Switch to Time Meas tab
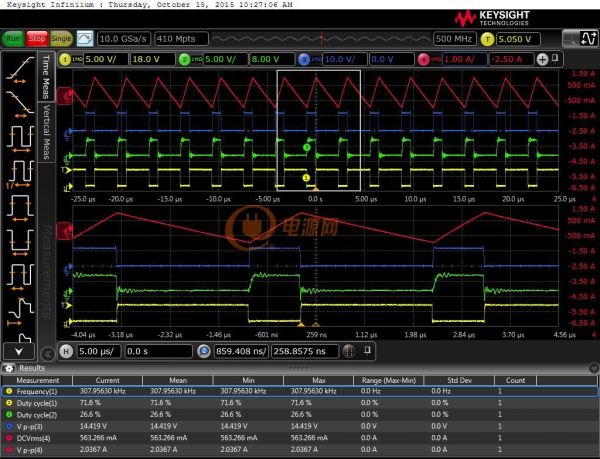 [46, 76]
